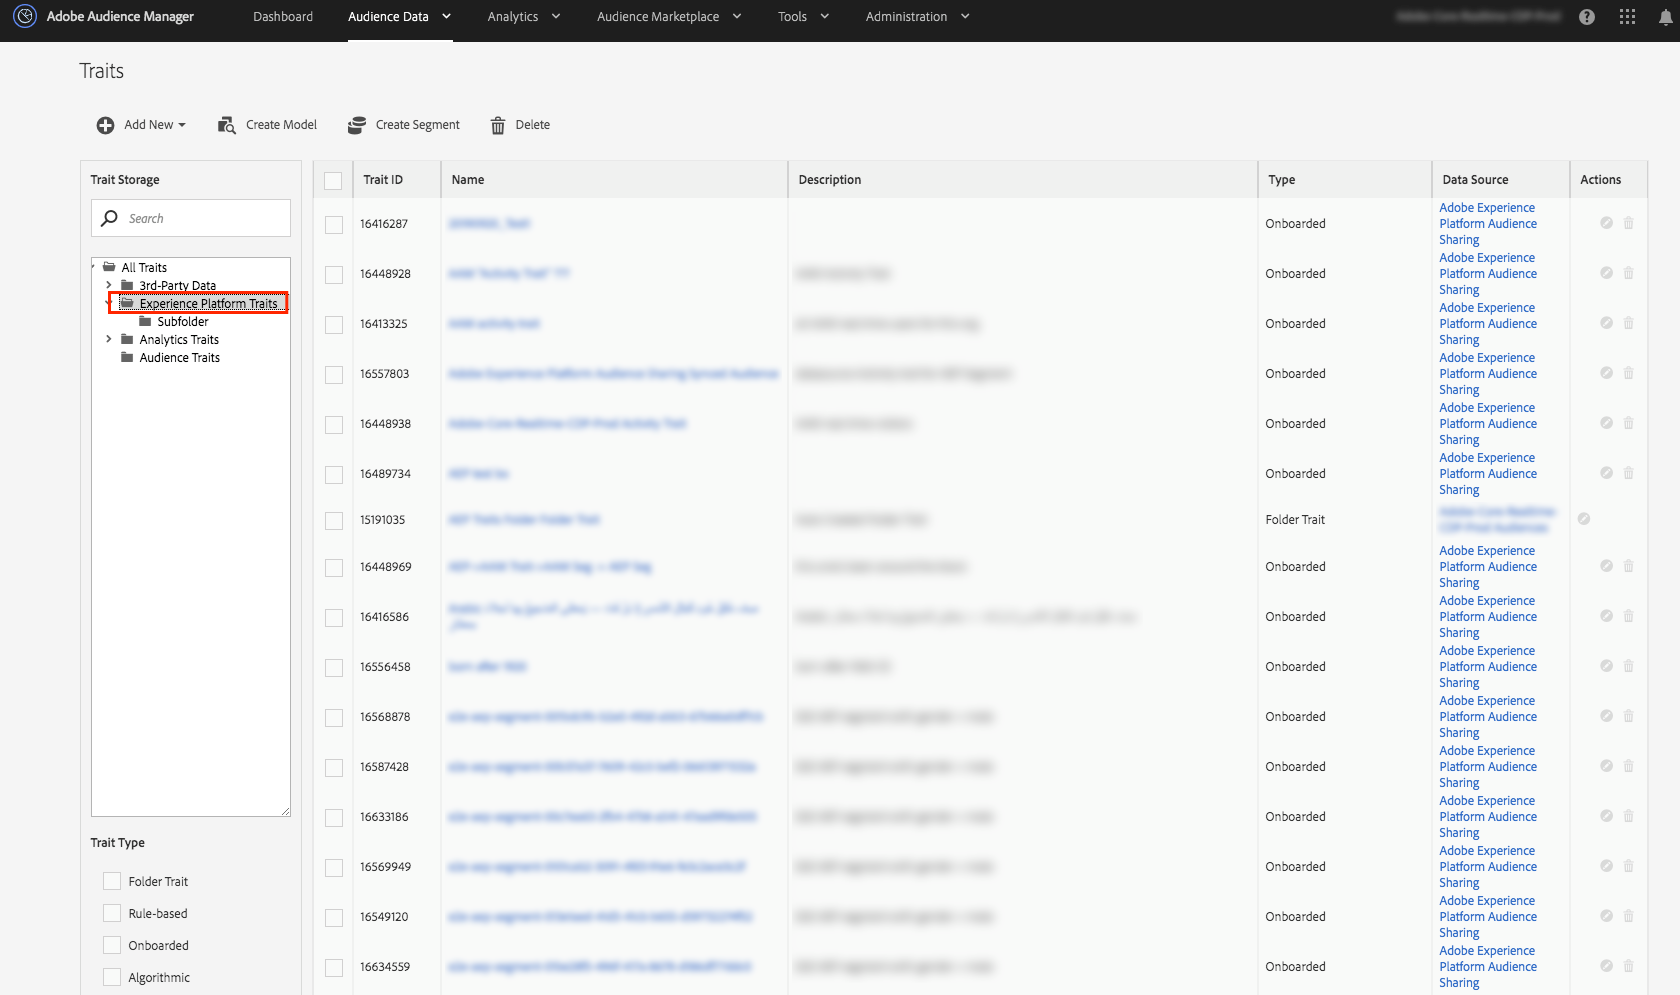
Task: Delete trait 16557803 using its trash icon
Action: coord(1628,373)
